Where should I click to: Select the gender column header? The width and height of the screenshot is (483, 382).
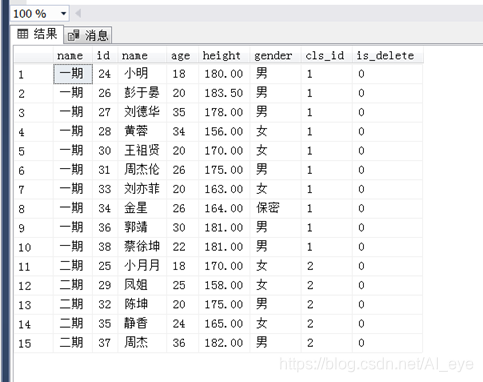275,55
